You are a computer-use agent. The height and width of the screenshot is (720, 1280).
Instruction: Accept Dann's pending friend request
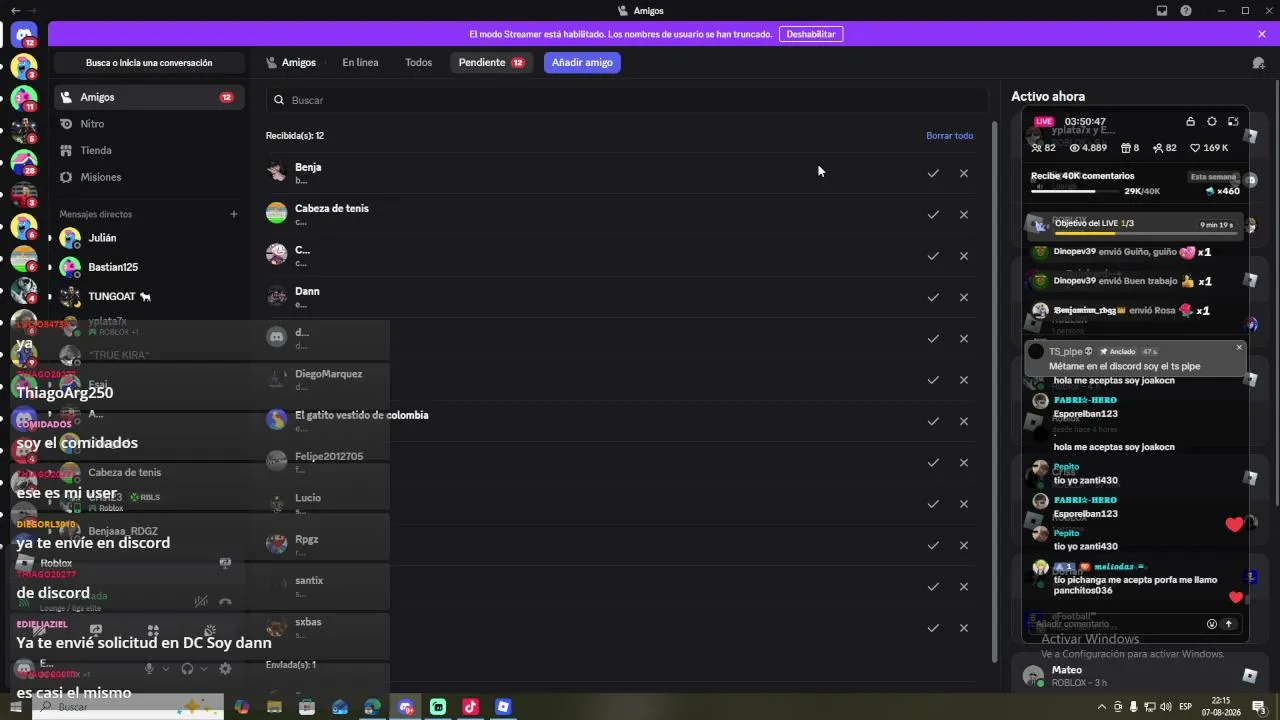[x=933, y=297]
